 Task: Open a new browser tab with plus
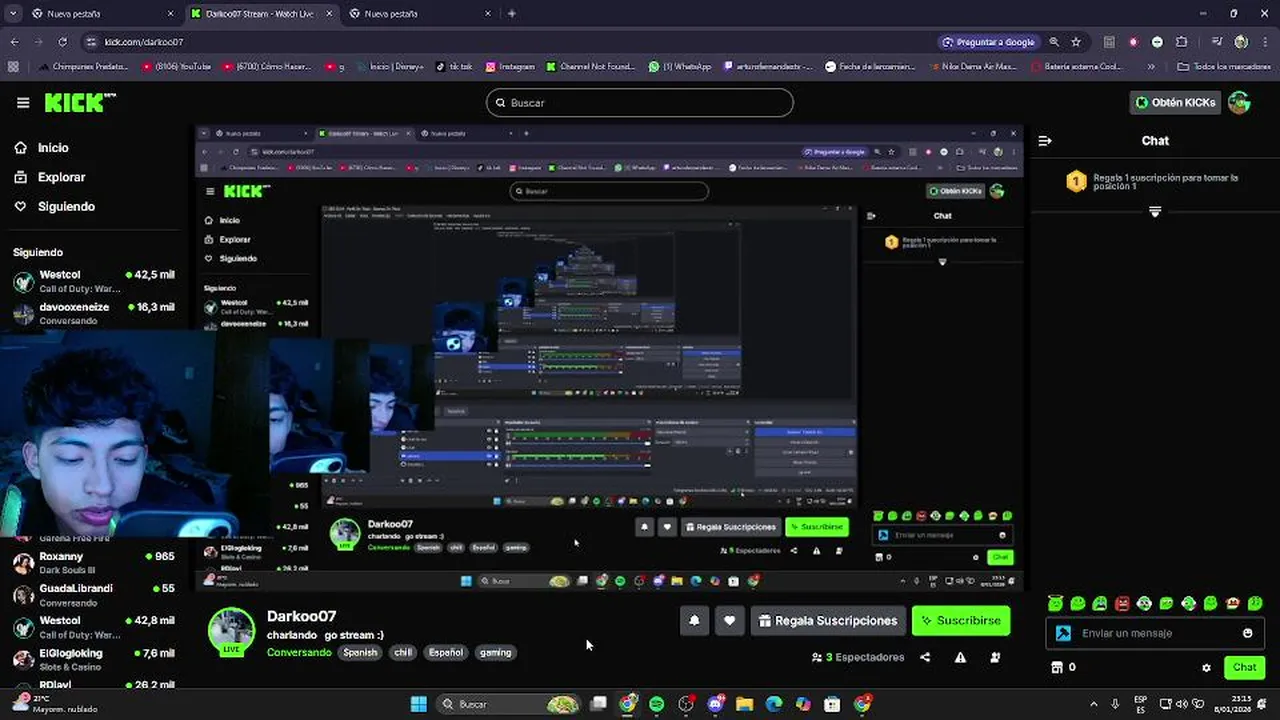(x=512, y=14)
